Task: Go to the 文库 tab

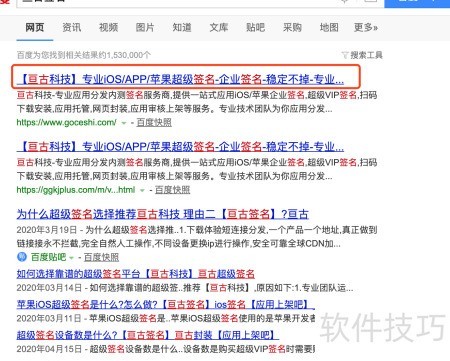Action: [x=219, y=27]
